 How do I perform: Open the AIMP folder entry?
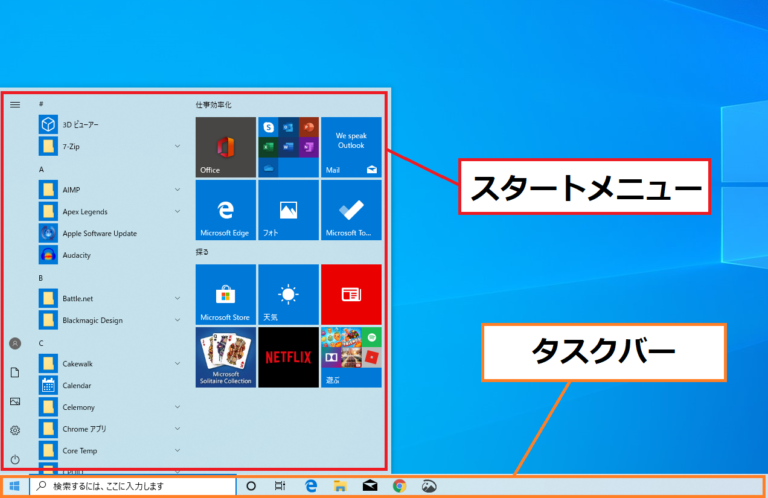coord(110,190)
